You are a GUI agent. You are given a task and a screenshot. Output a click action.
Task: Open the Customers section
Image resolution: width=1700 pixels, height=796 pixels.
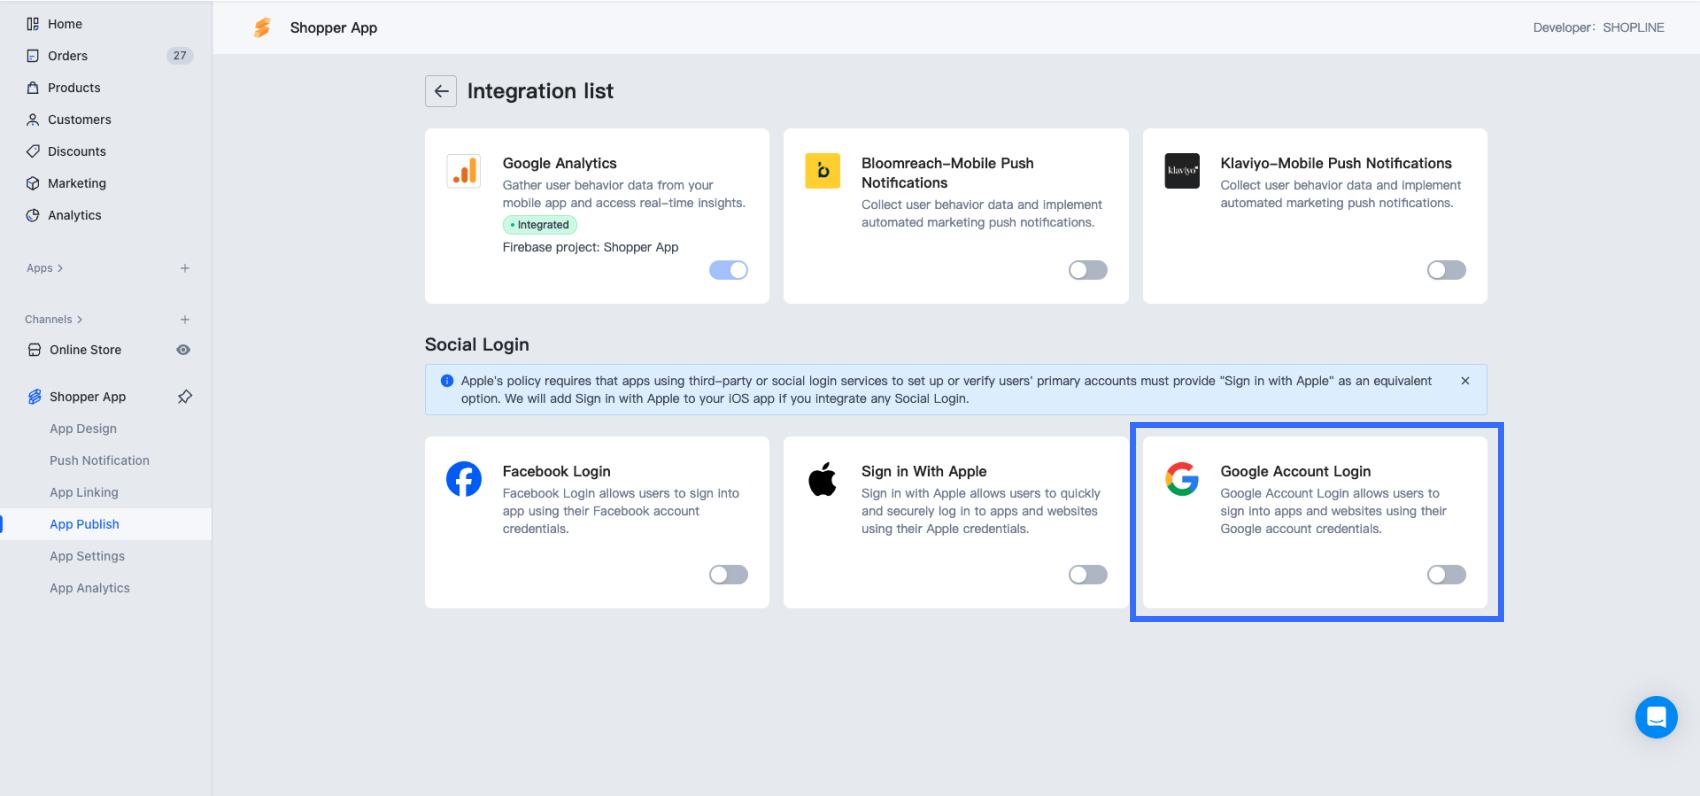click(33, 119)
